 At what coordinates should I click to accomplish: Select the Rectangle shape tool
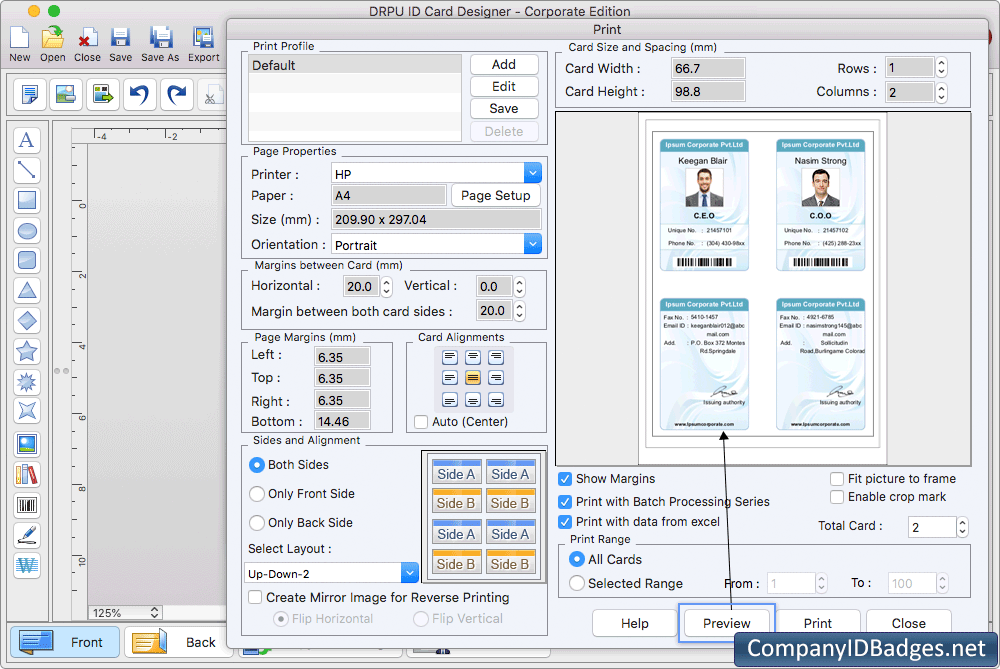pyautogui.click(x=27, y=200)
